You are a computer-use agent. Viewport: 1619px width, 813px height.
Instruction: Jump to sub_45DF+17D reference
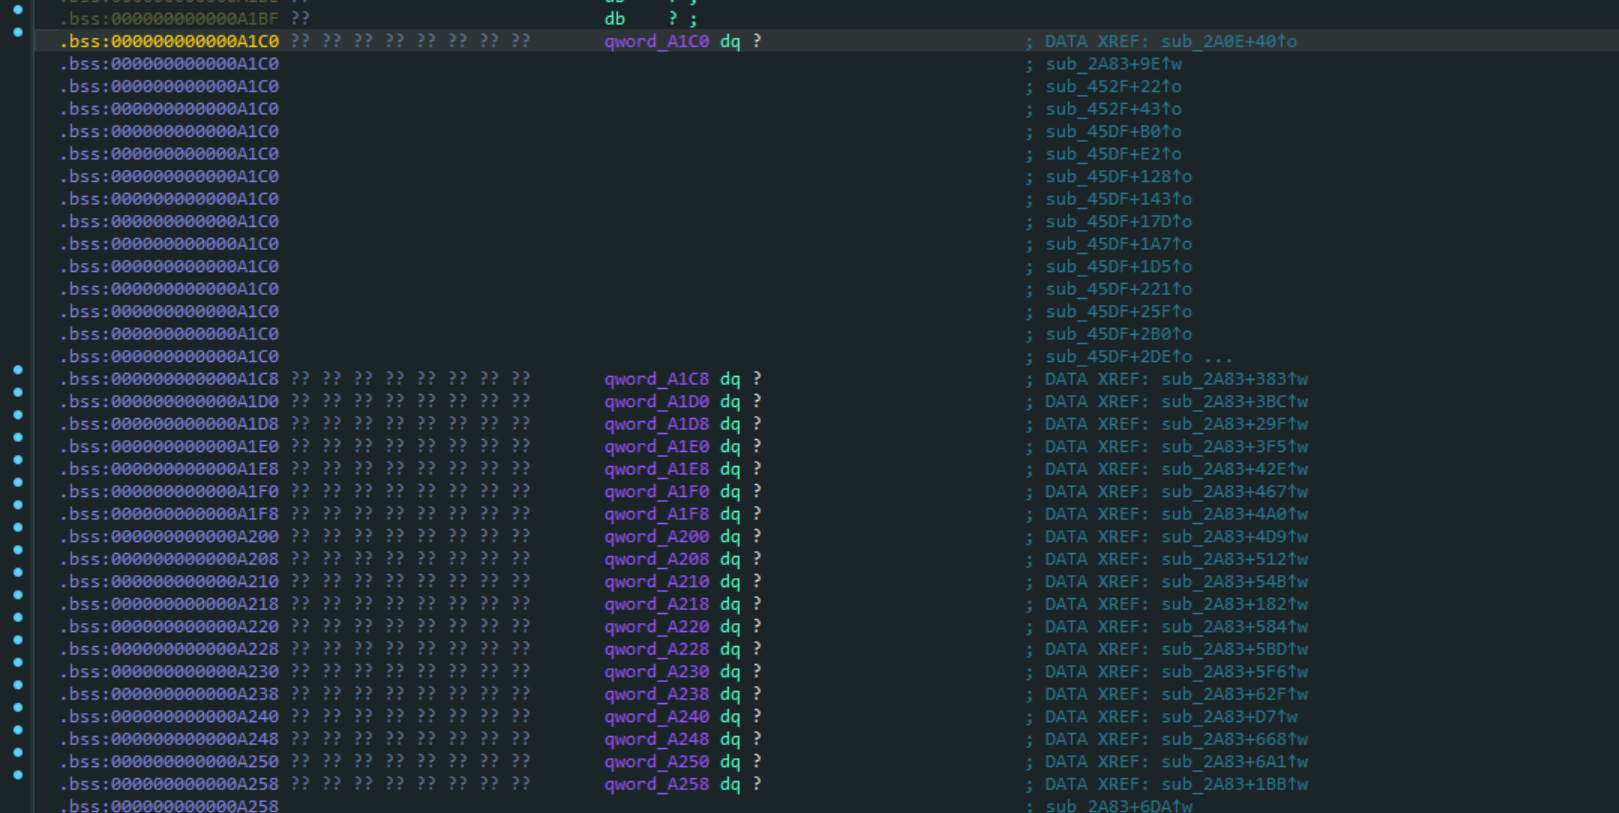pyautogui.click(x=1119, y=221)
